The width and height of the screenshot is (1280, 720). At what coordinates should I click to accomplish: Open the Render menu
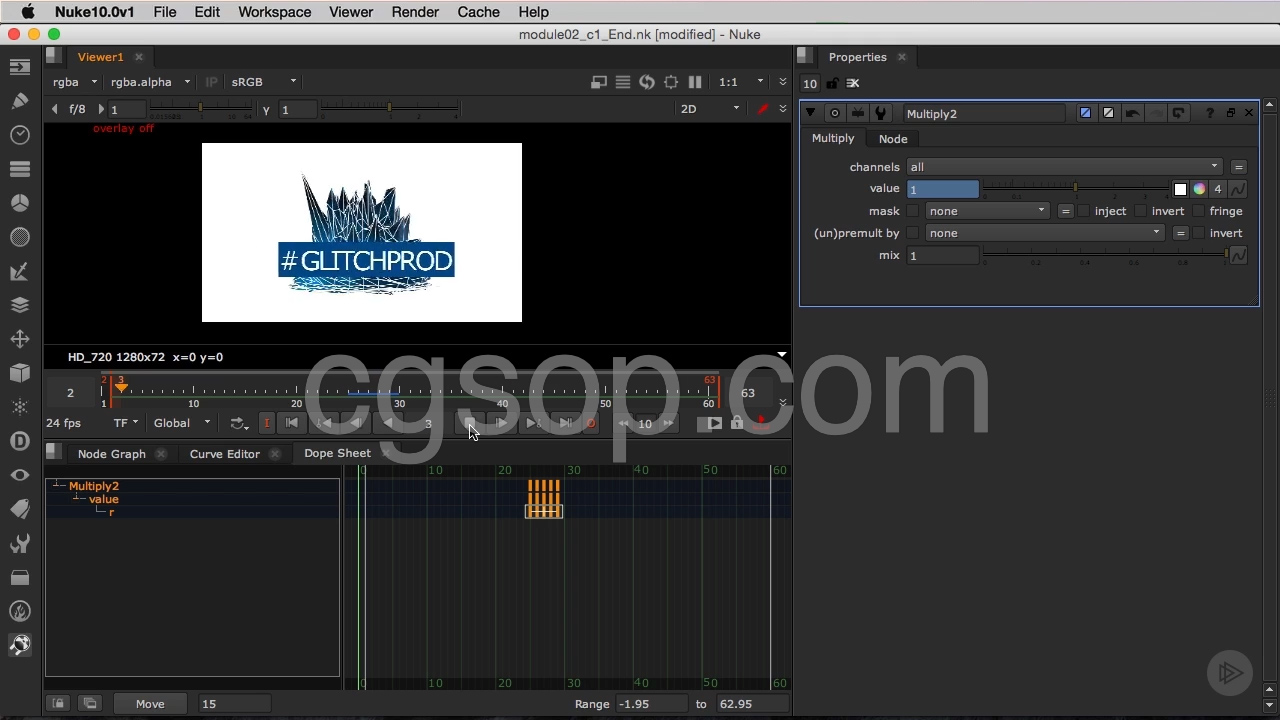coord(415,12)
